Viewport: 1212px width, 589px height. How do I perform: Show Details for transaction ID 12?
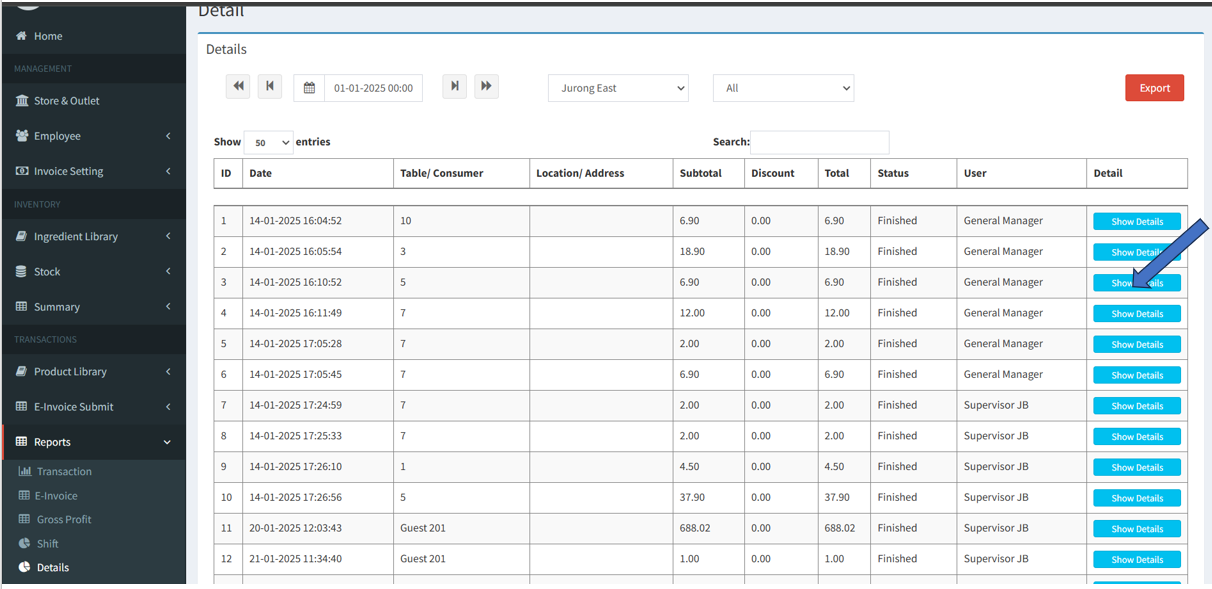(x=1137, y=559)
